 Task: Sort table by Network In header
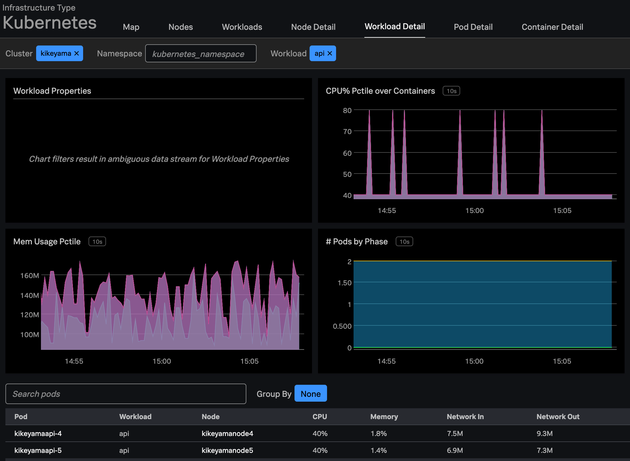tap(465, 416)
